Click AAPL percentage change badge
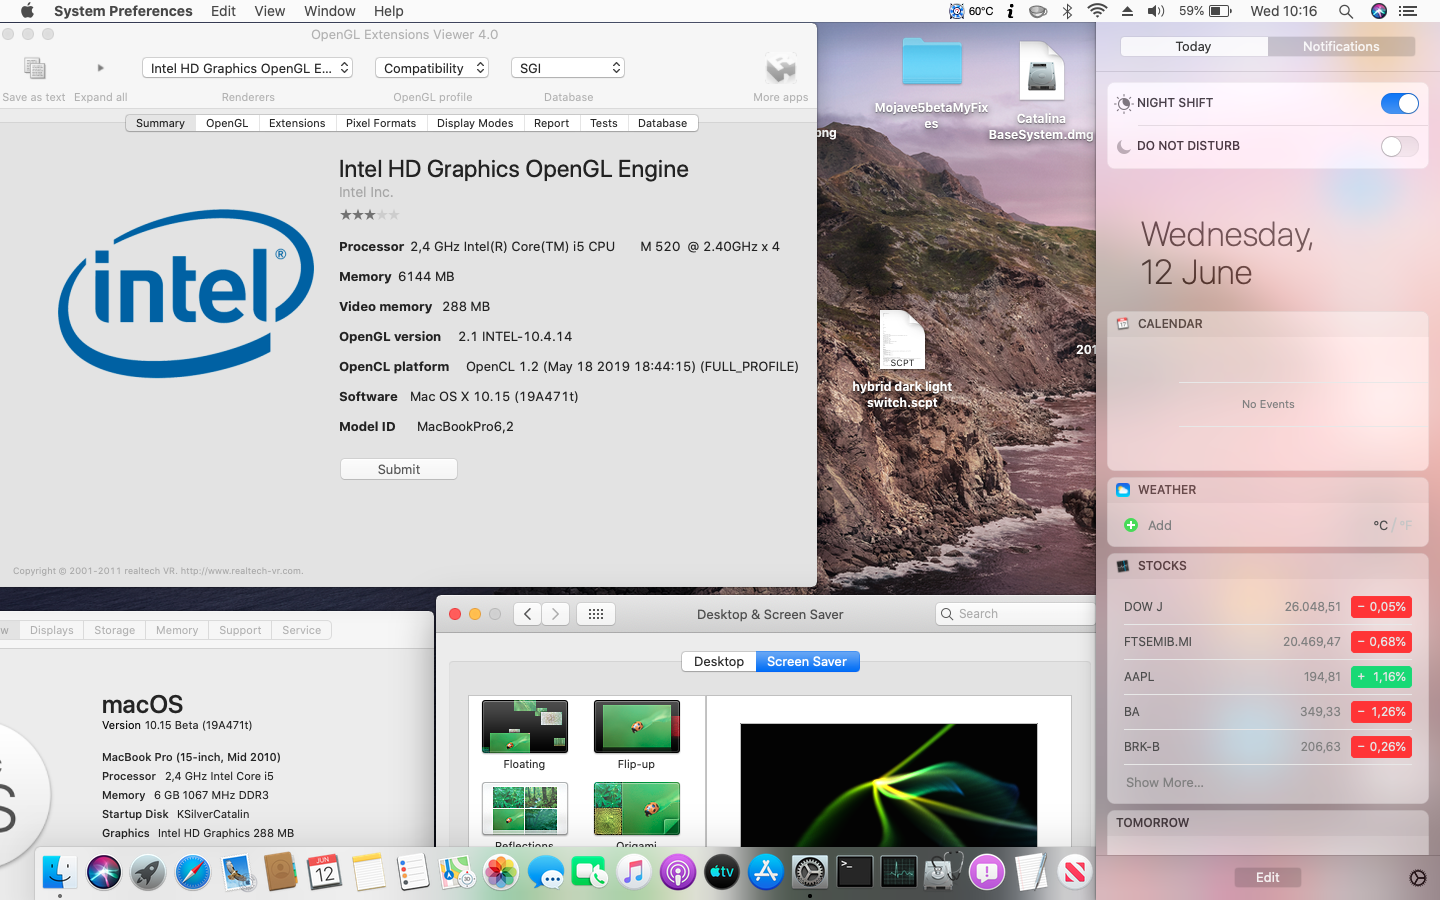The width and height of the screenshot is (1440, 900). click(x=1381, y=677)
